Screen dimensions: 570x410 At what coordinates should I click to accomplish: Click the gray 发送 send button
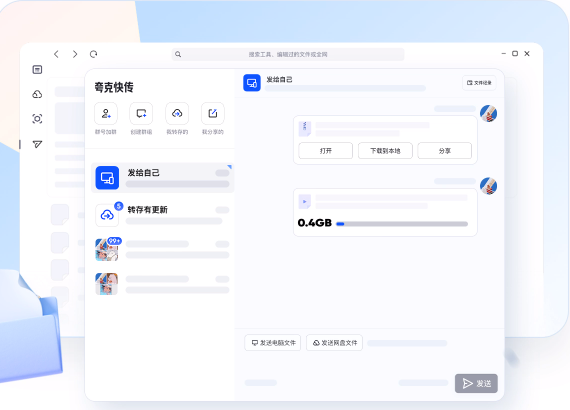click(x=476, y=383)
